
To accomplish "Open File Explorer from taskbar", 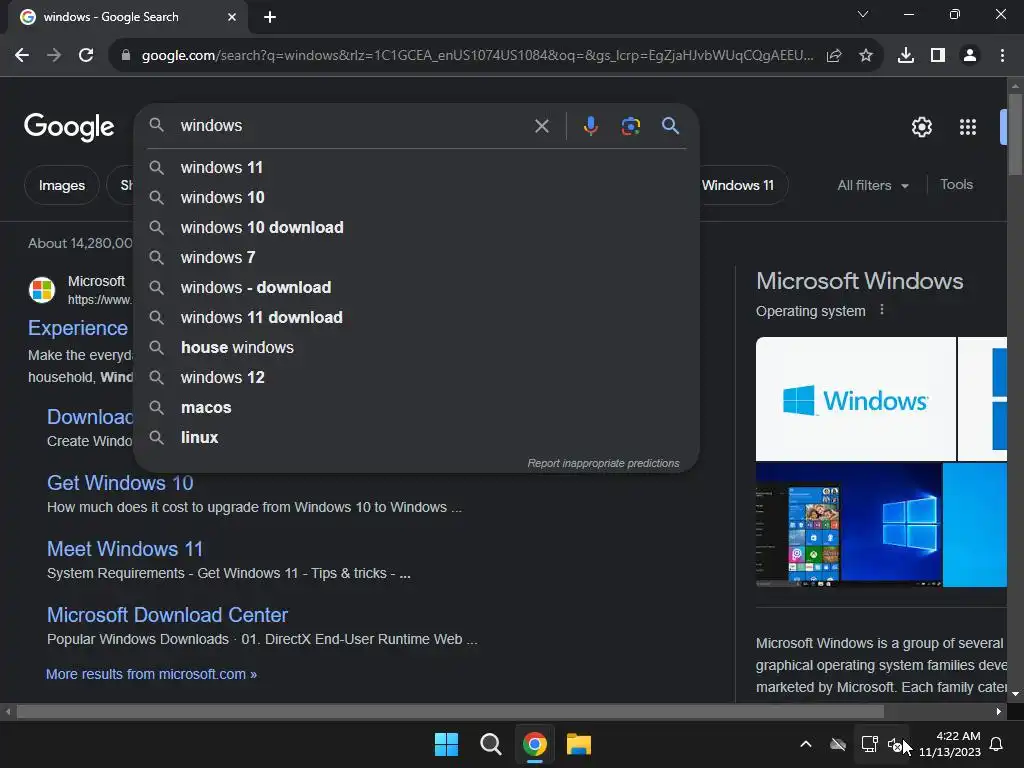I will (x=579, y=744).
